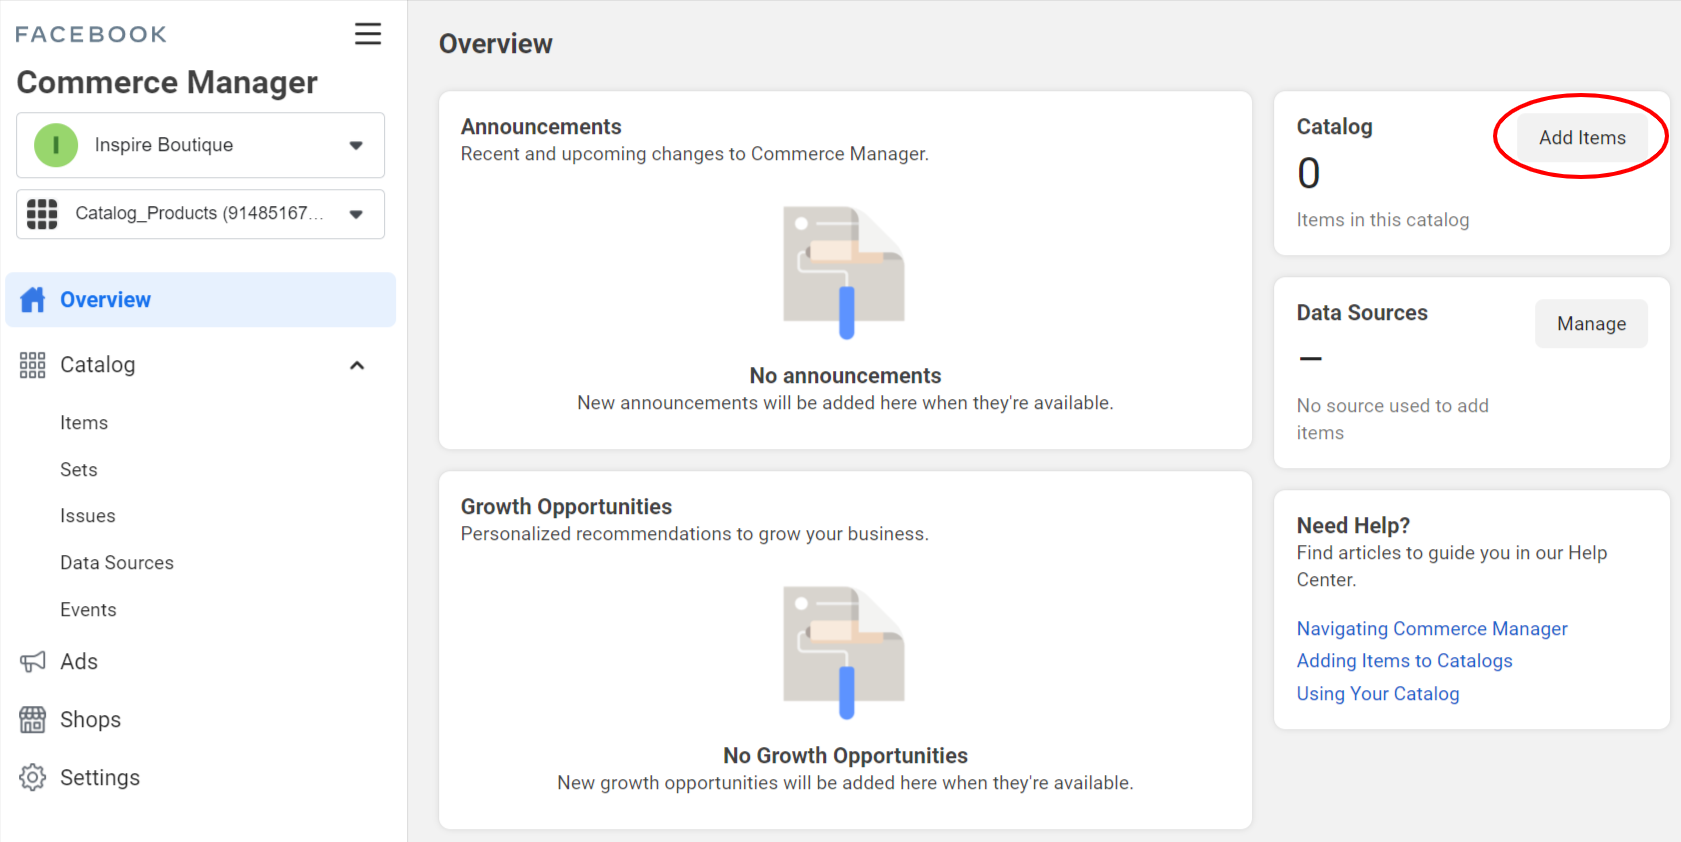Select Events under Catalog

tap(88, 610)
